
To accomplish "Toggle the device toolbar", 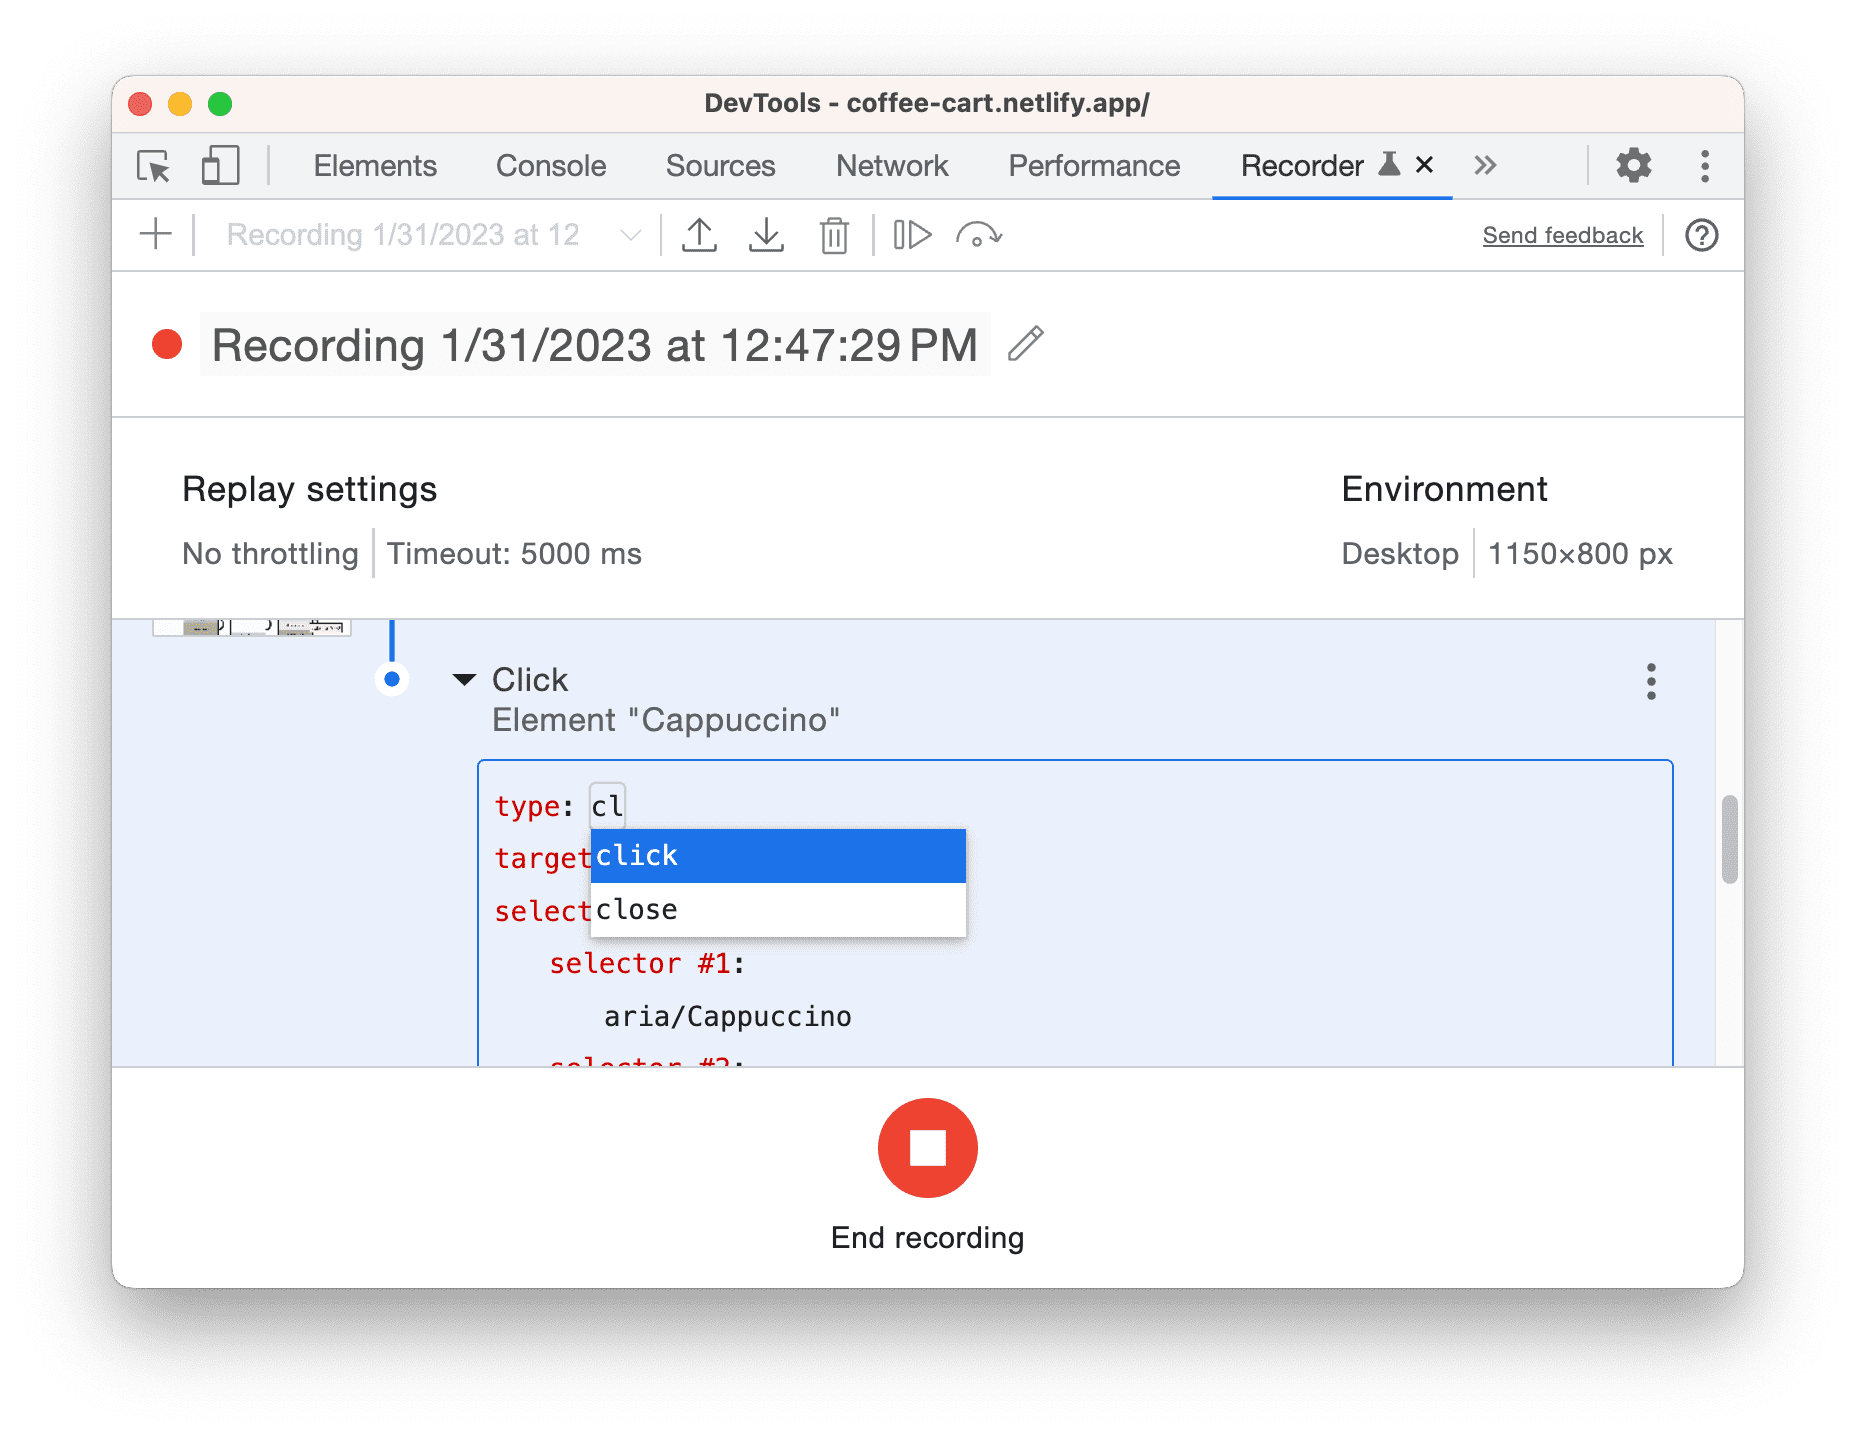I will pyautogui.click(x=221, y=166).
